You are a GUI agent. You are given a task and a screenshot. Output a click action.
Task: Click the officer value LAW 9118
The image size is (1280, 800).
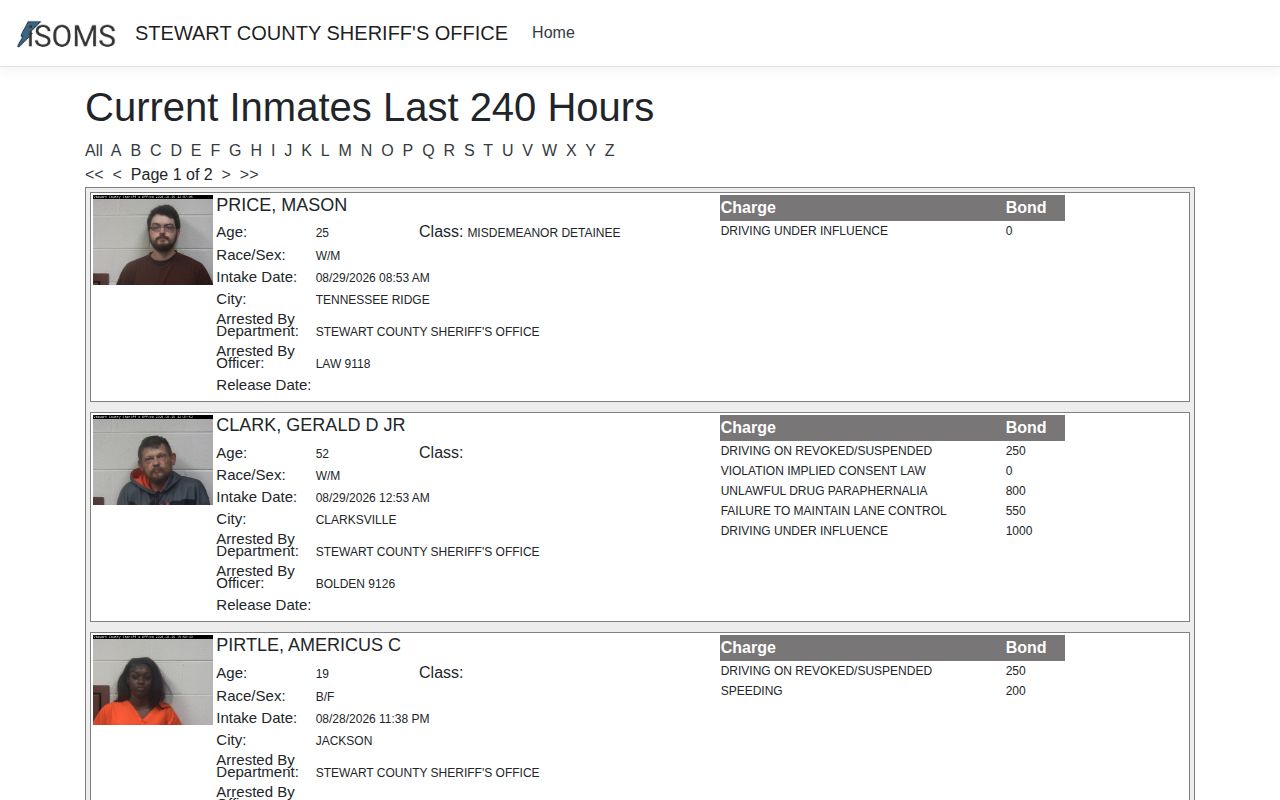[343, 364]
